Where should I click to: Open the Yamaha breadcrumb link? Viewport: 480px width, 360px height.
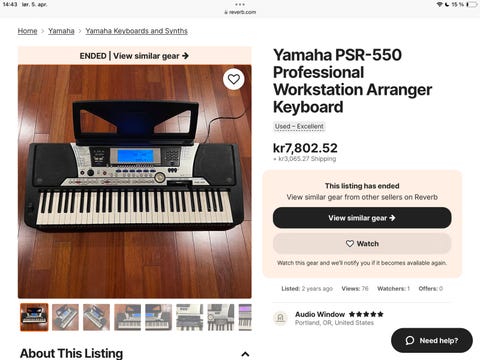61,31
